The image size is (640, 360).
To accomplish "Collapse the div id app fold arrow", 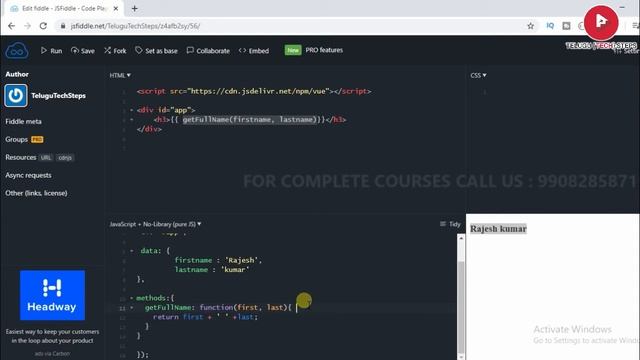I will 131,110.
